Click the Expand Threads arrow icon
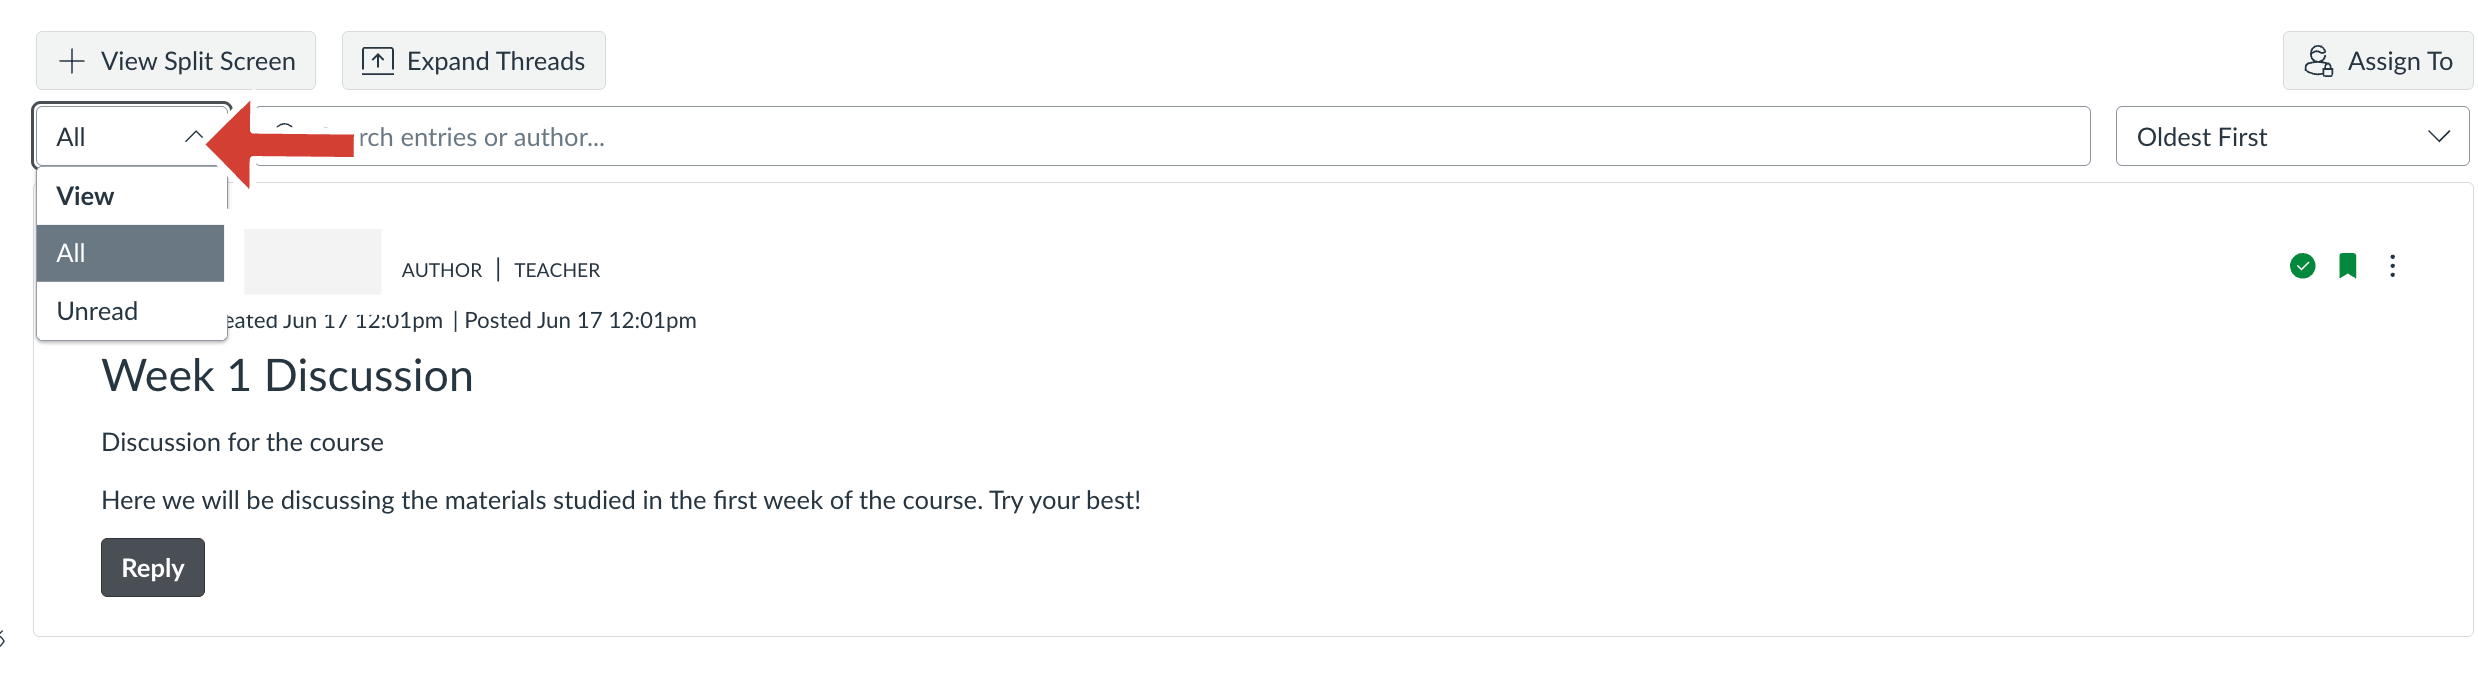 tap(377, 61)
